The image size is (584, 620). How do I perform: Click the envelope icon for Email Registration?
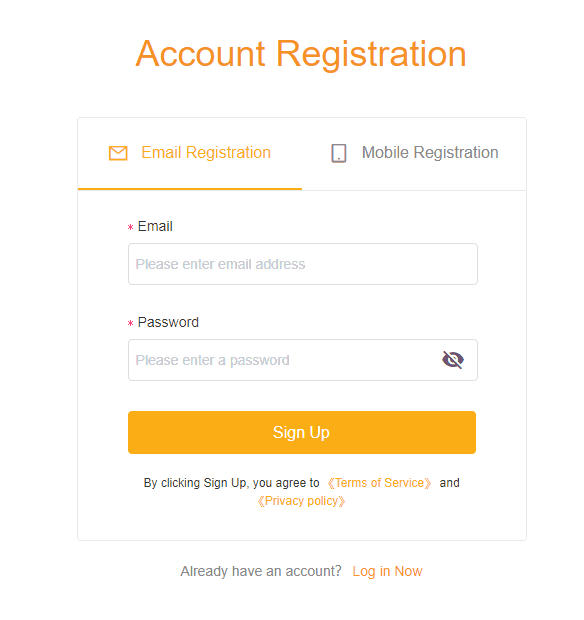[118, 153]
